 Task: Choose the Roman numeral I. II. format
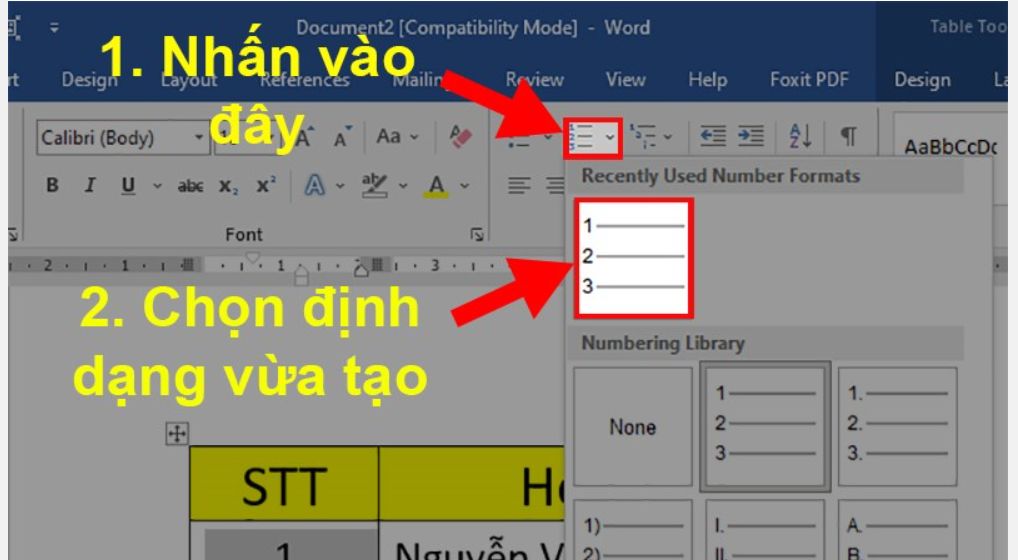[765, 530]
